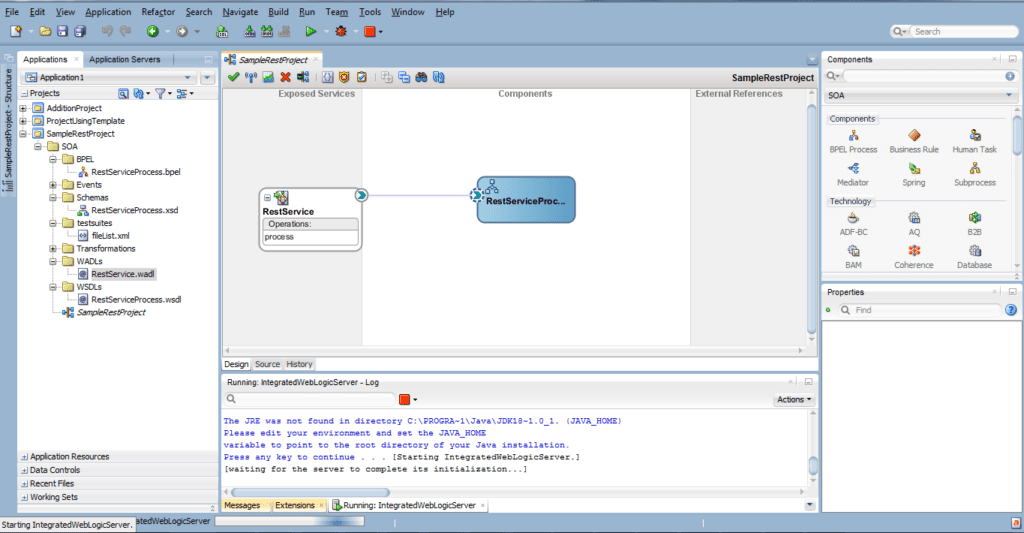Click the SQL worksheet icon in toolbar
The height and width of the screenshot is (533, 1024).
[222, 31]
